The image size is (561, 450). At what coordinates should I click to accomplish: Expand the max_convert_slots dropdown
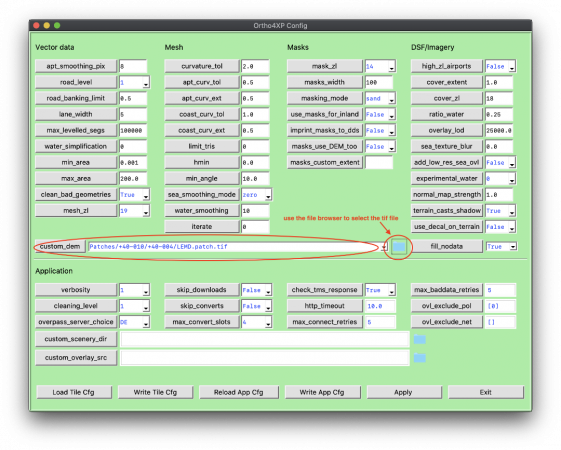268,322
